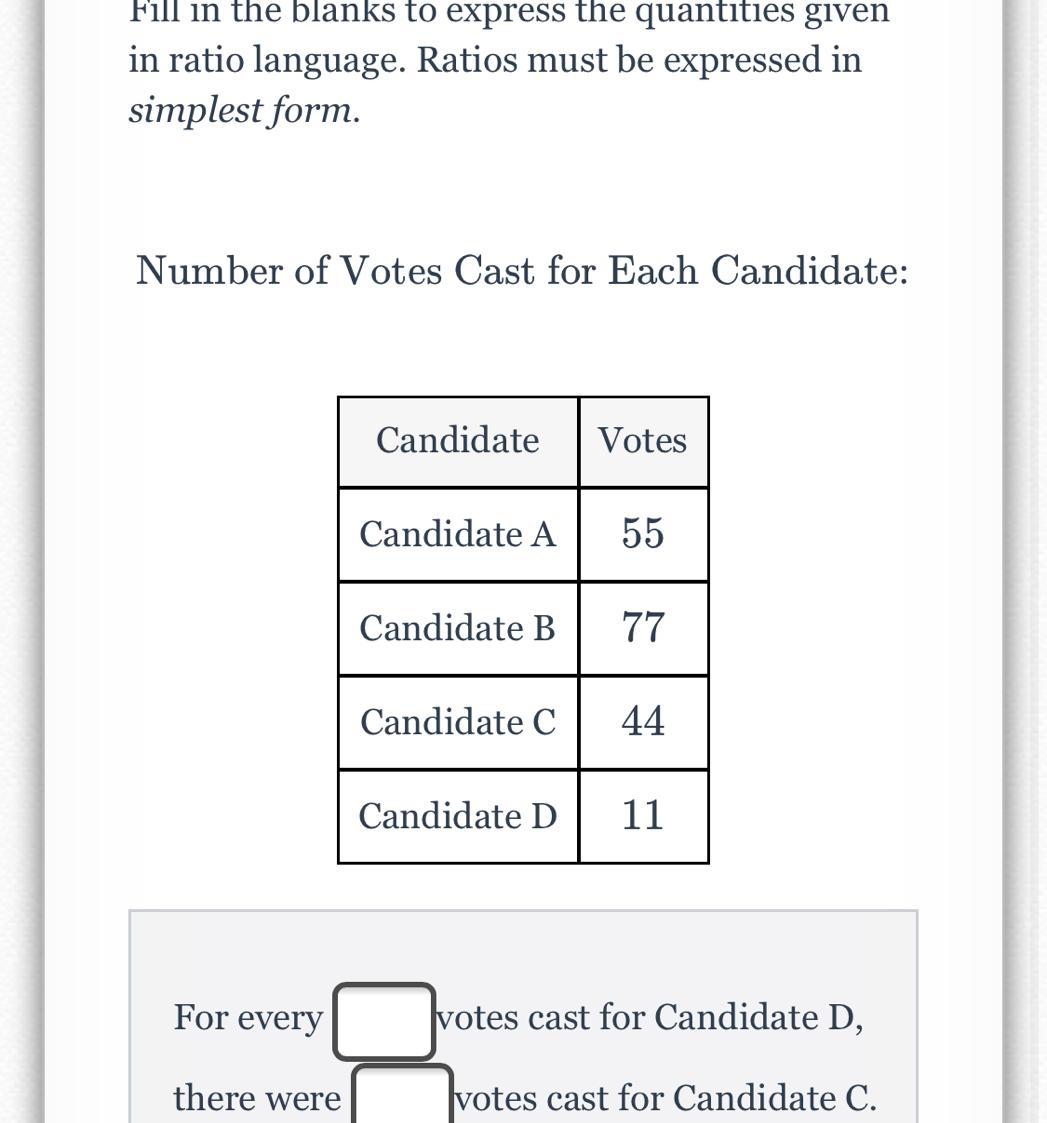1047x1123 pixels.
Task: Click the 'For every' label text
Action: tap(248, 1018)
